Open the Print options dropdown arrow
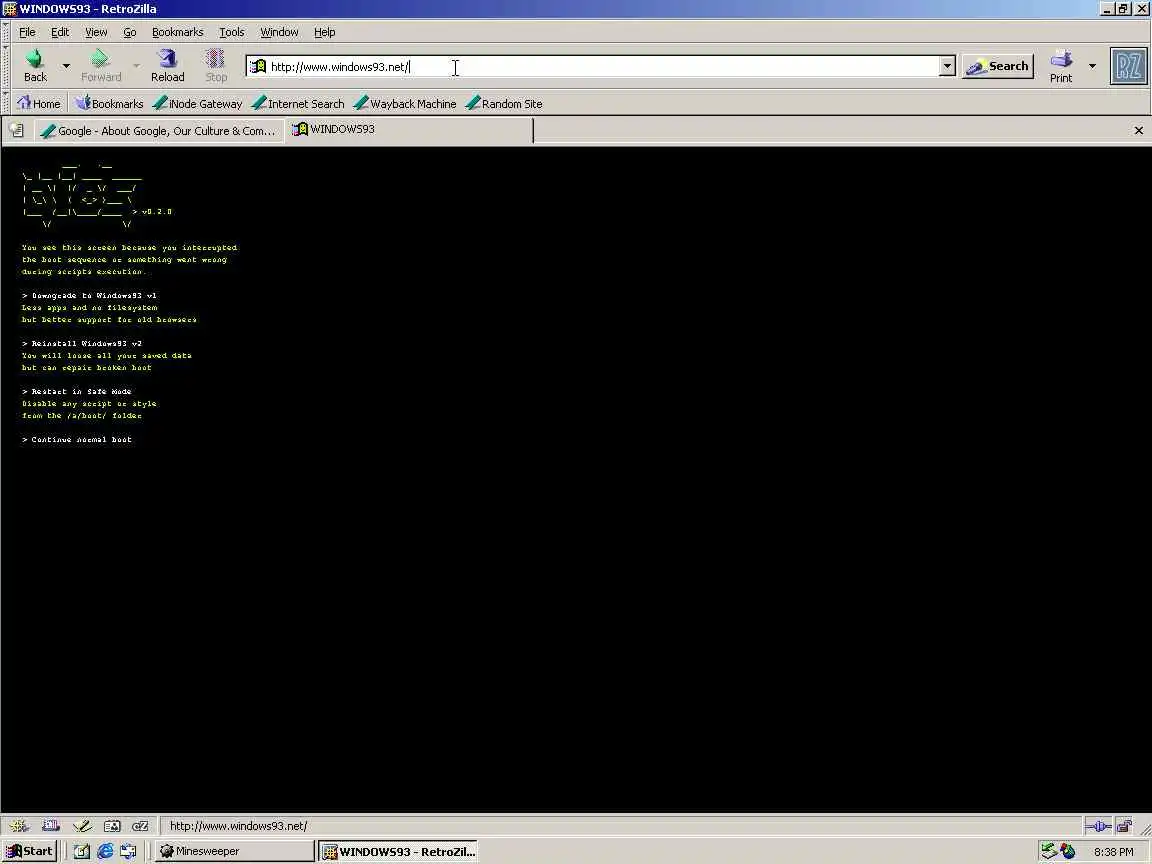The height and width of the screenshot is (864, 1152). tap(1092, 66)
